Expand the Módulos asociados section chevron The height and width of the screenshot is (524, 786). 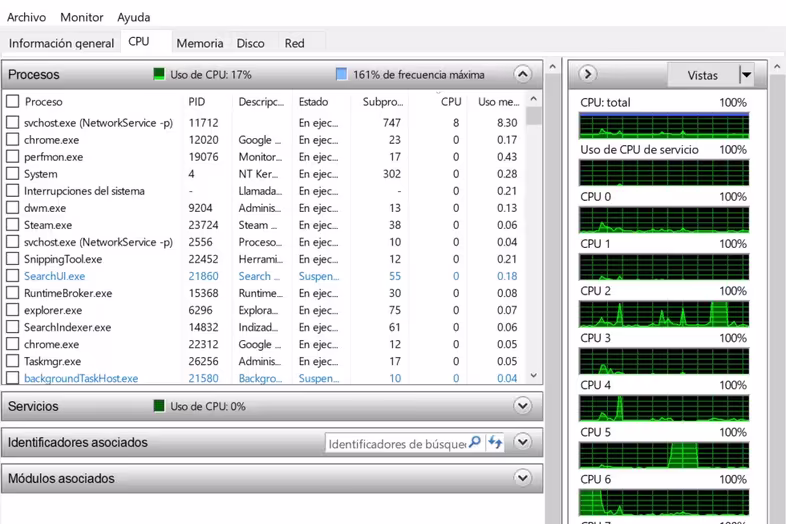click(x=522, y=478)
